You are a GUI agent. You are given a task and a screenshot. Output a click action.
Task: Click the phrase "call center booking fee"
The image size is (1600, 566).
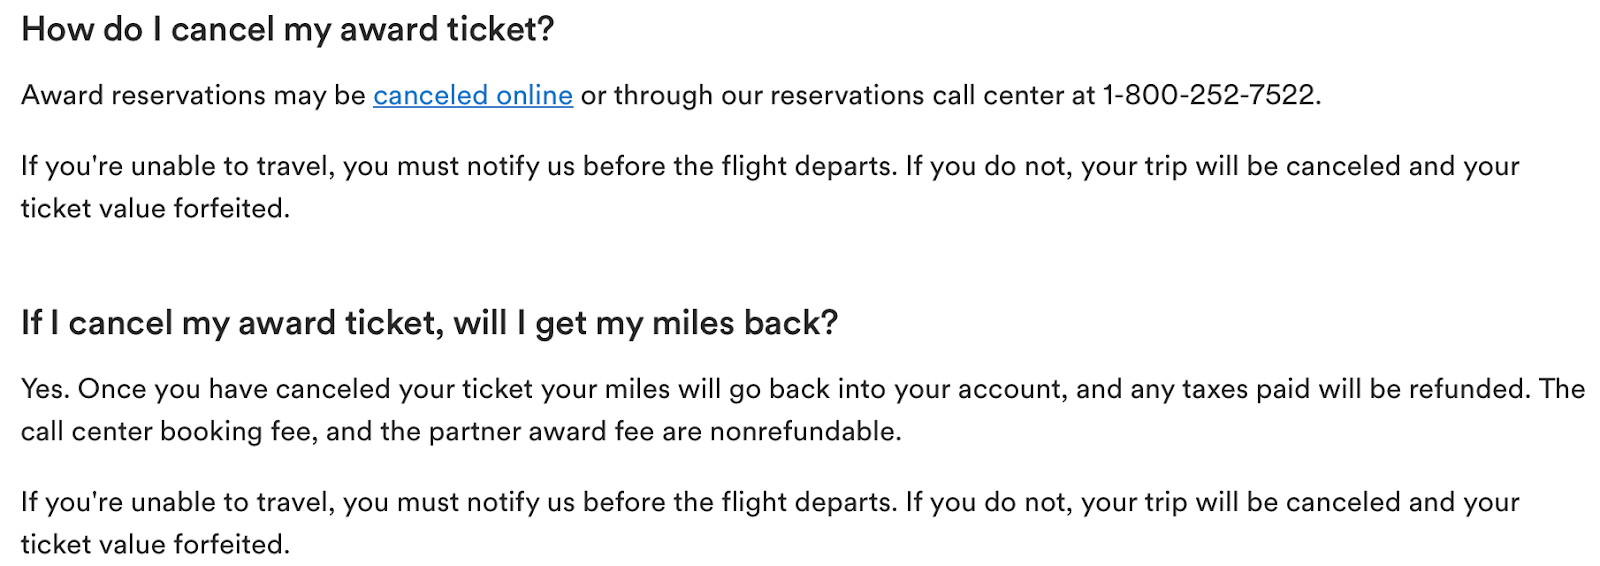(x=160, y=432)
